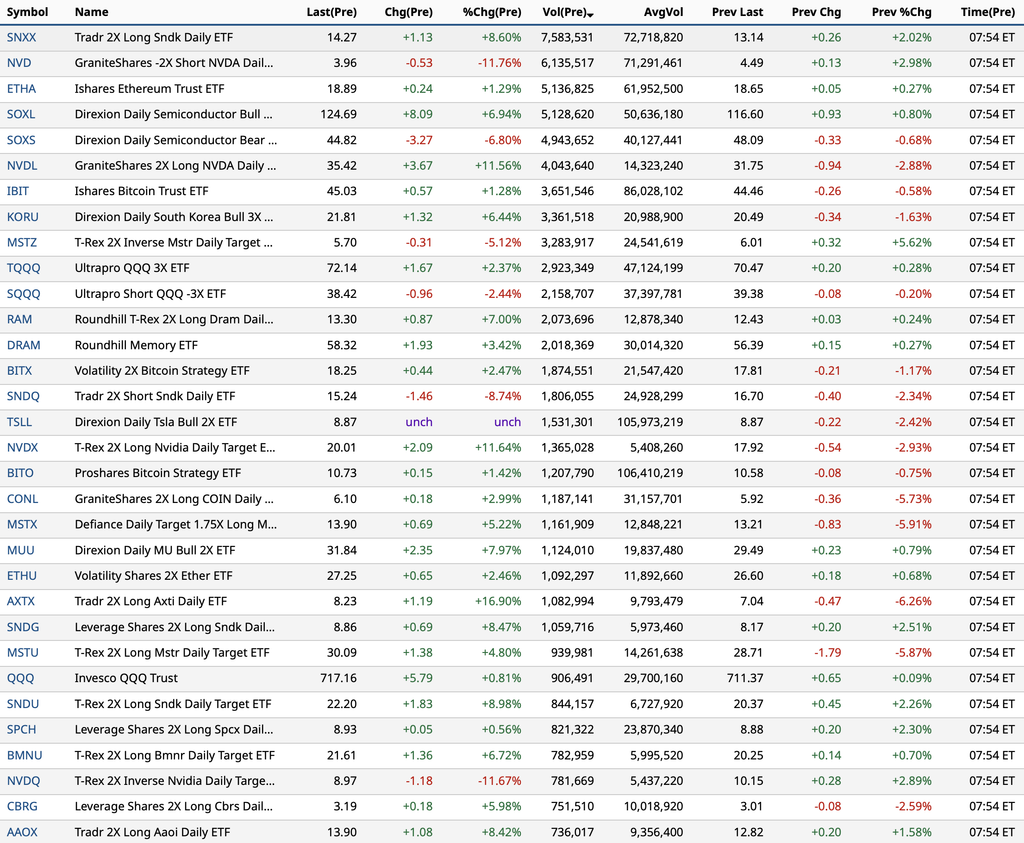Open the AXTX symbol link
Image resolution: width=1024 pixels, height=843 pixels.
21,601
